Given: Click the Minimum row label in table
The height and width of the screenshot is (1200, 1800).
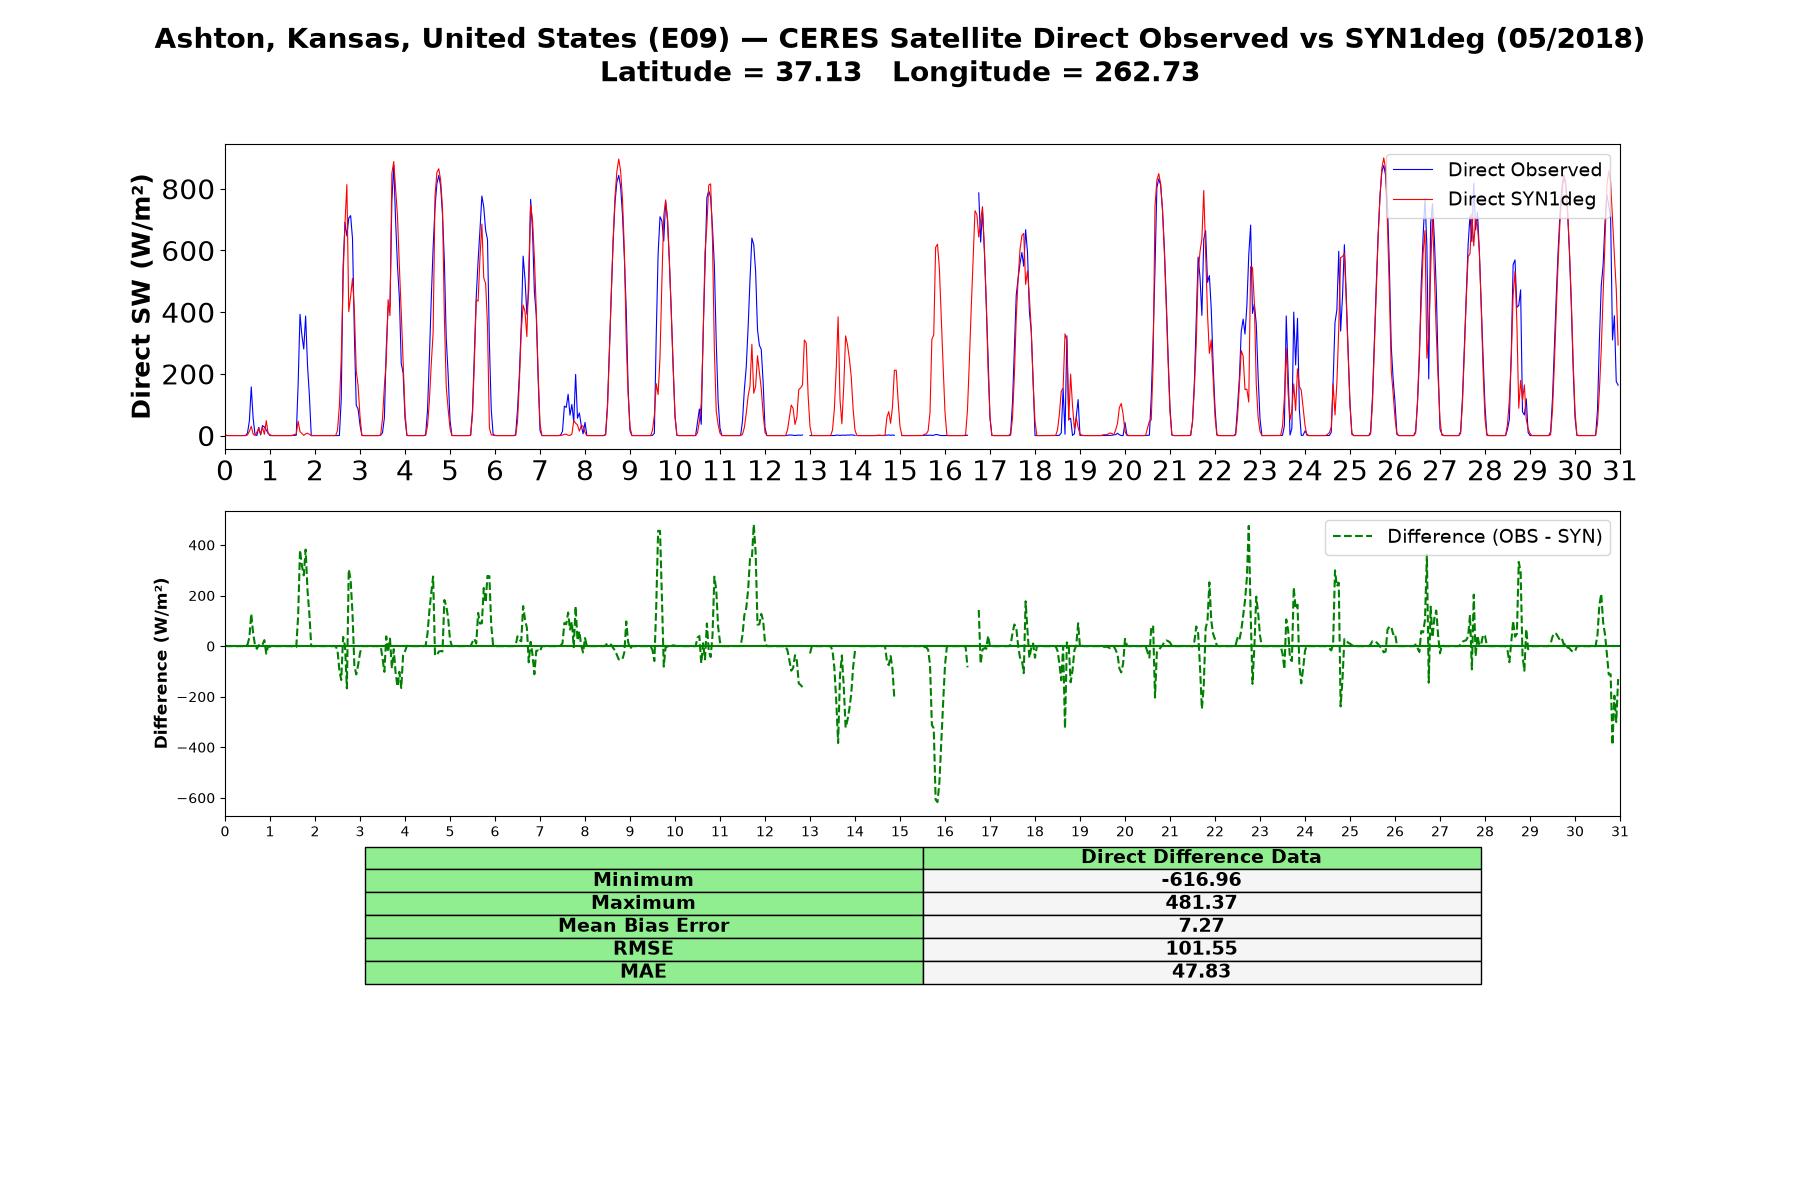Looking at the screenshot, I should 643,880.
